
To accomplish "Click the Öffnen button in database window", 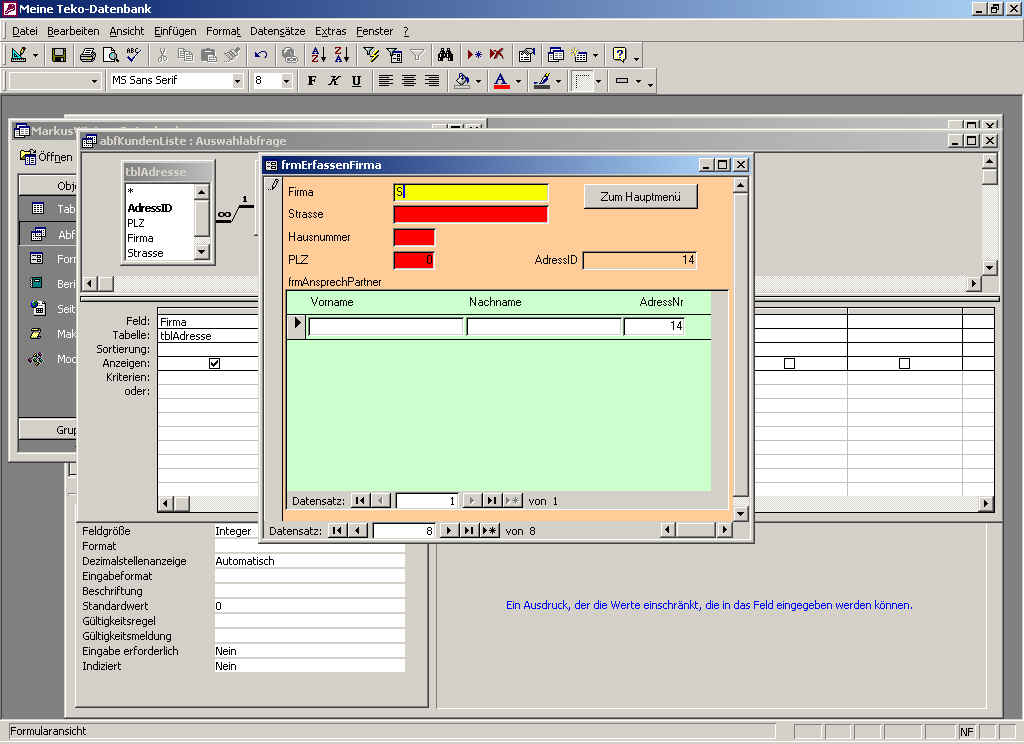I will (46, 157).
